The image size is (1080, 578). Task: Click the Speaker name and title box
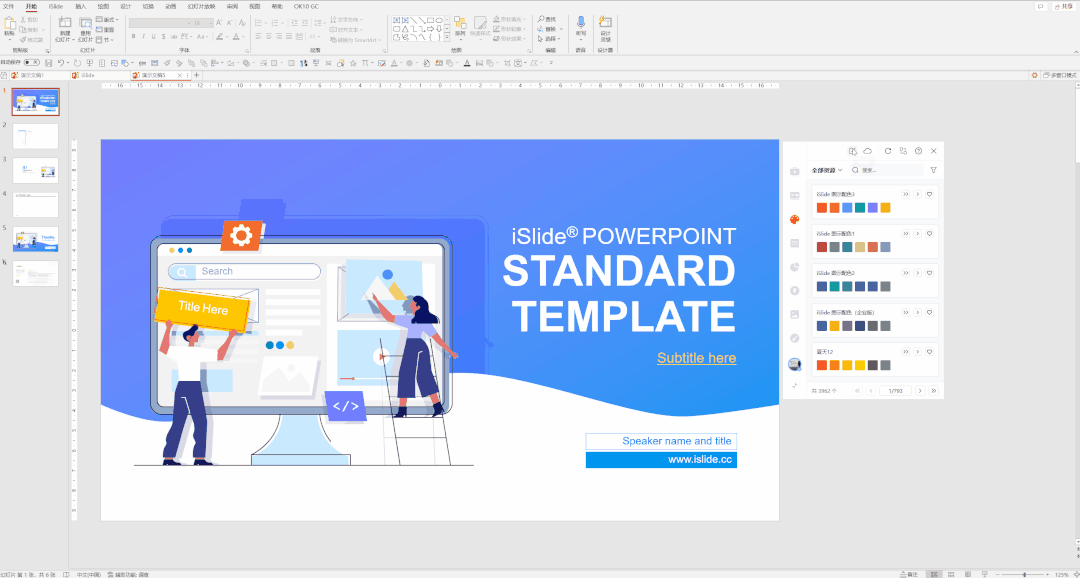(x=661, y=441)
